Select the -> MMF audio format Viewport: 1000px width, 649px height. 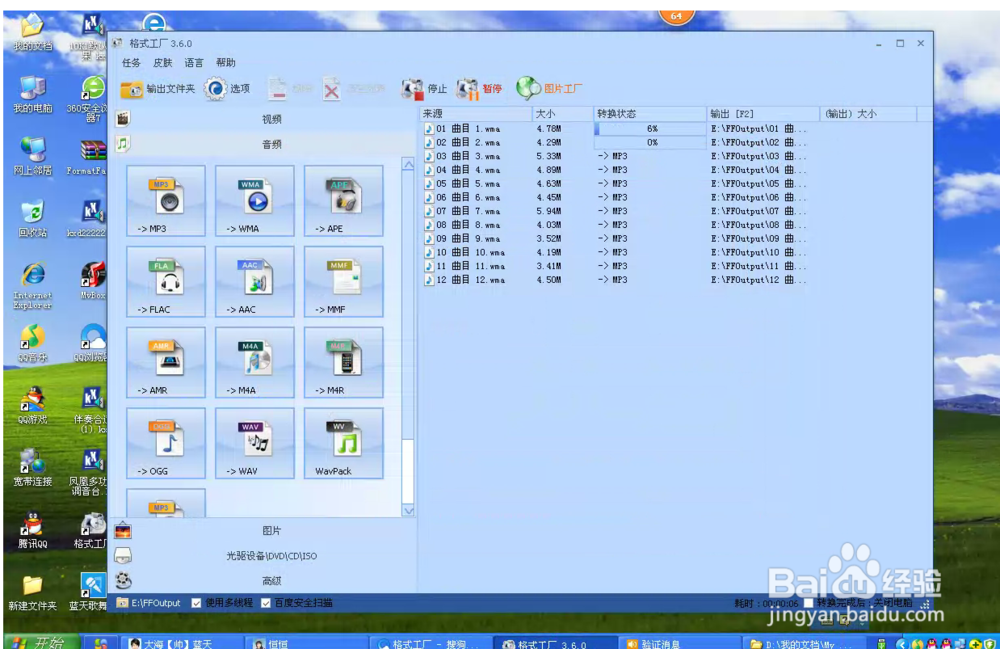coord(344,282)
